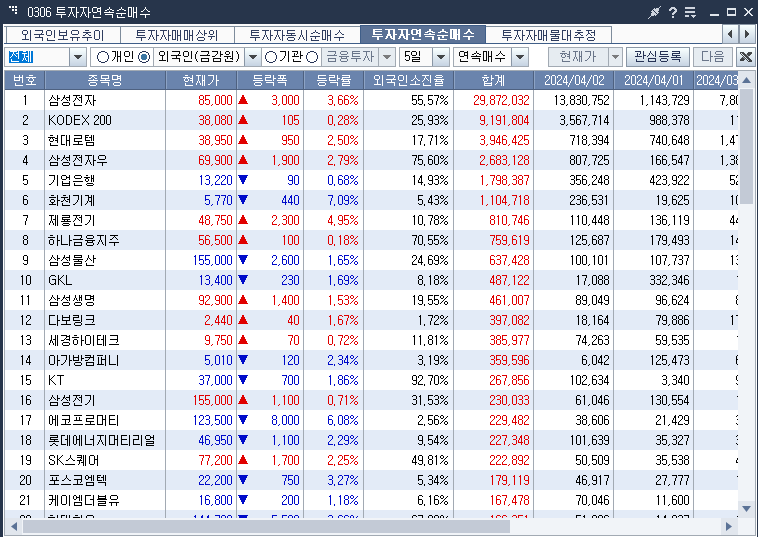Sort by 종목명 column header

(105, 80)
